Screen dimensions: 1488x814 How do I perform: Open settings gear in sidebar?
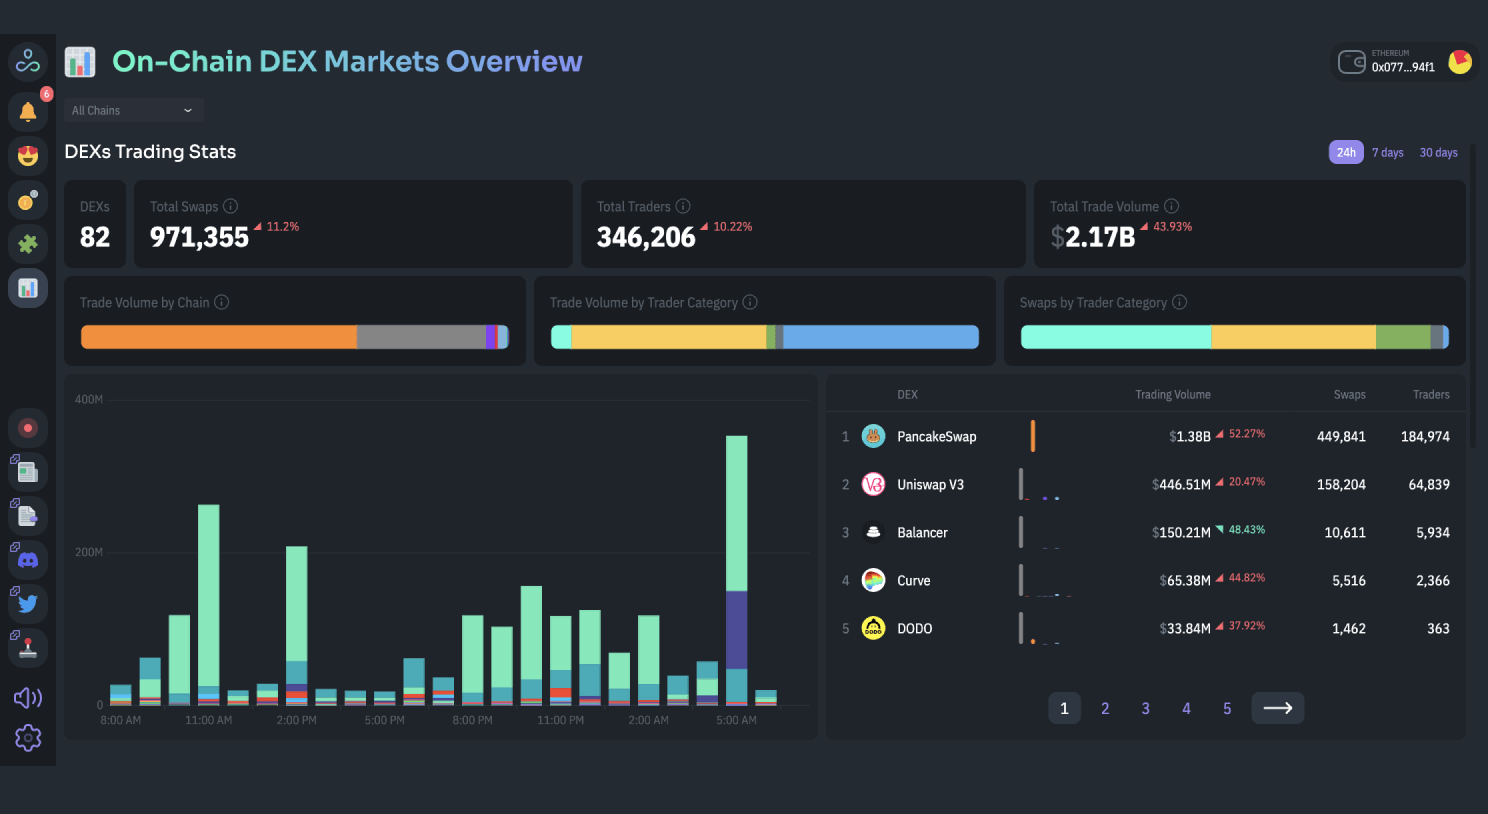coord(28,738)
